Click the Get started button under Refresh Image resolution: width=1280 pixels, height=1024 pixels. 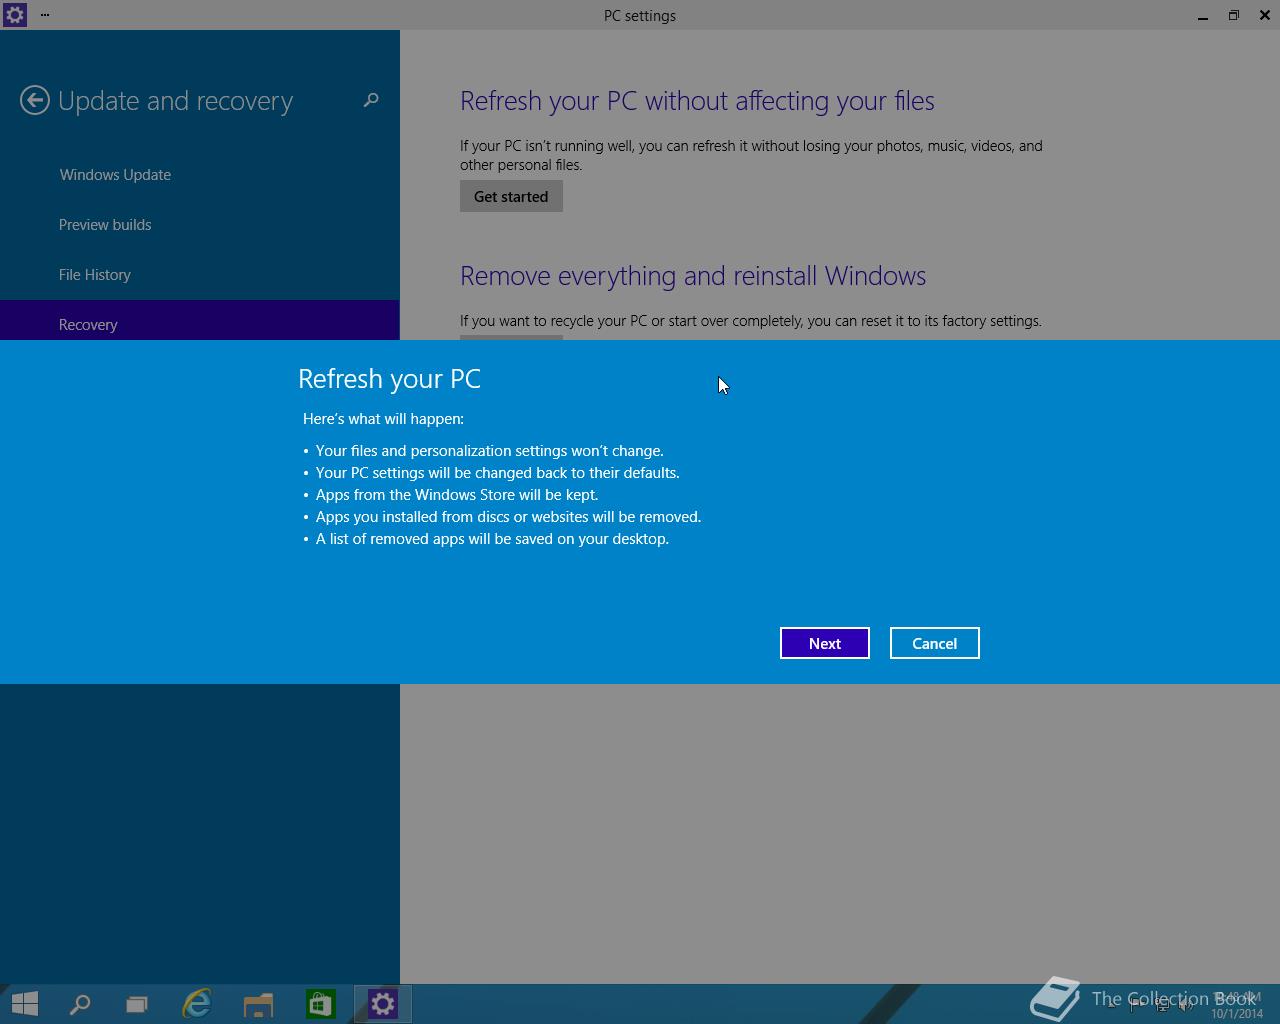pyautogui.click(x=511, y=196)
